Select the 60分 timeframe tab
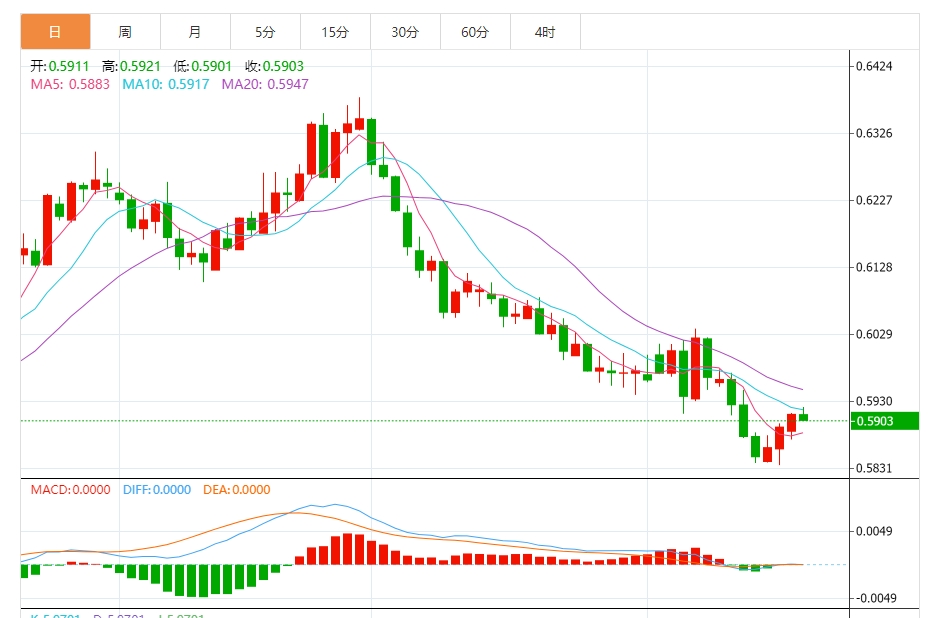Image resolution: width=936 pixels, height=618 pixels. click(475, 32)
